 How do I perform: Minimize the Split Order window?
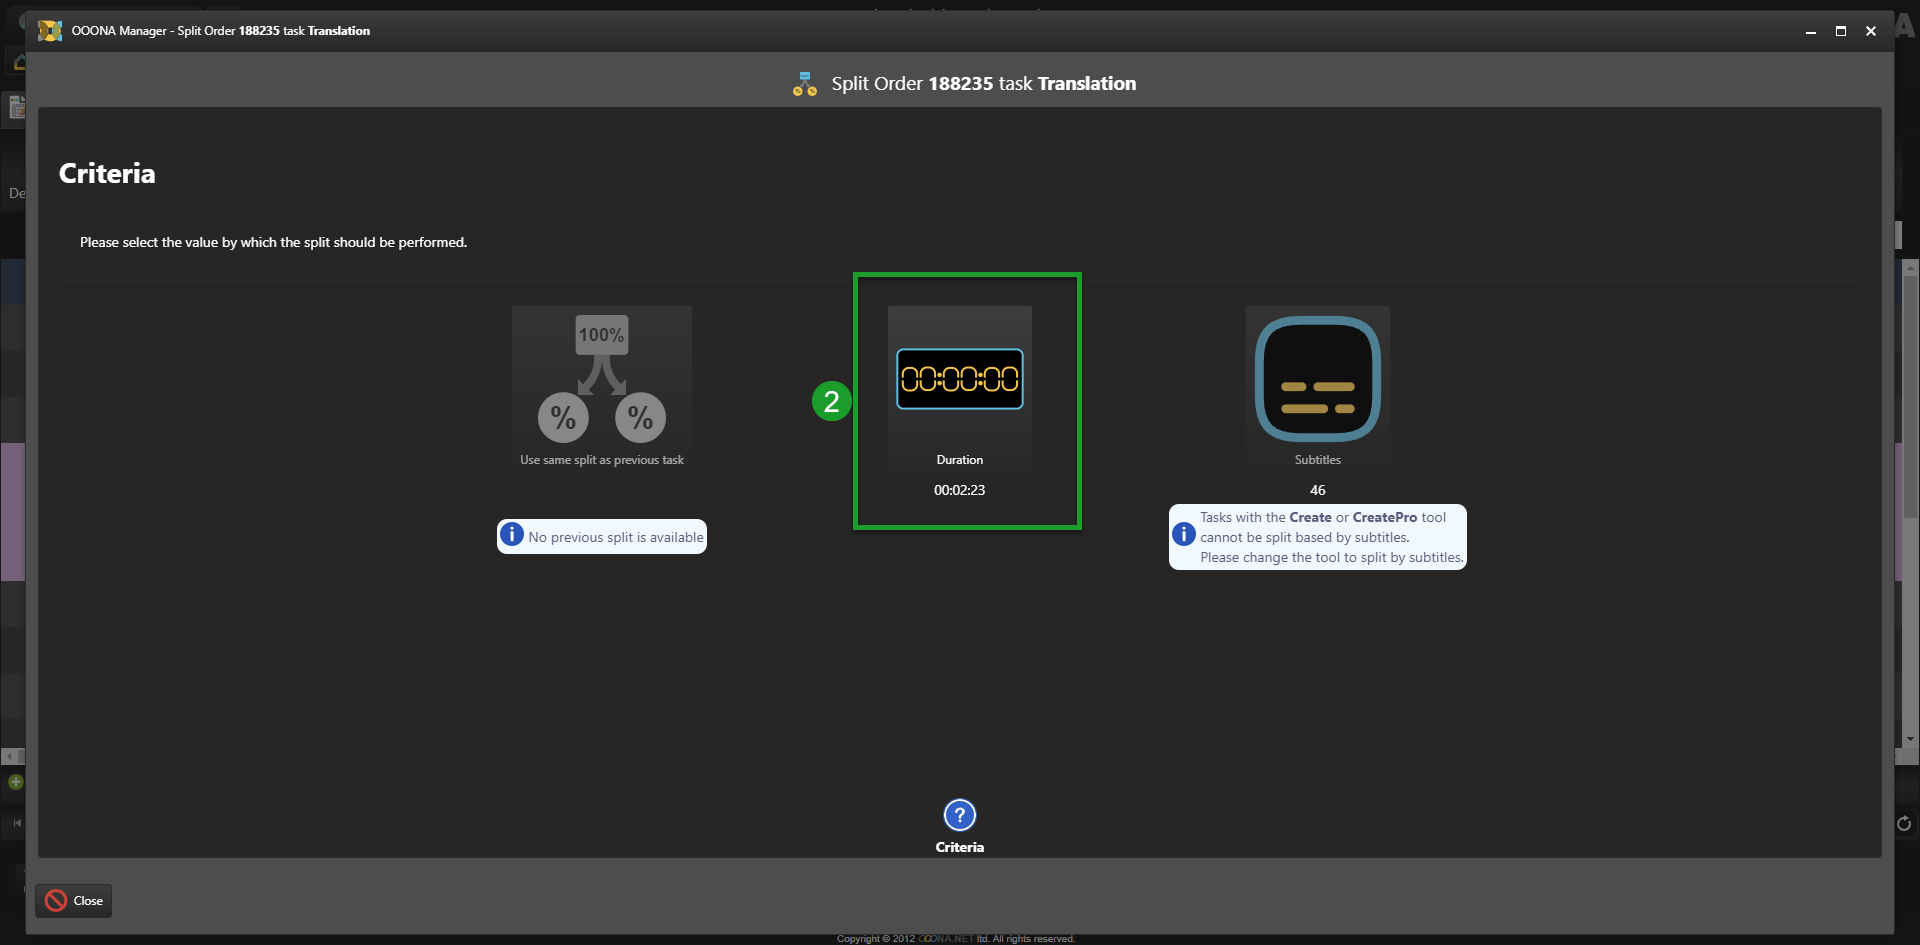click(x=1810, y=31)
